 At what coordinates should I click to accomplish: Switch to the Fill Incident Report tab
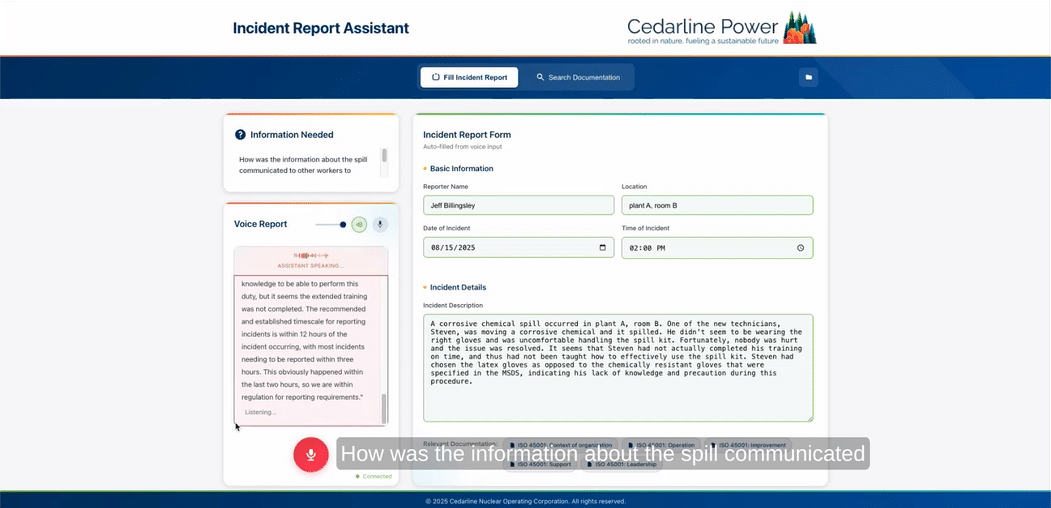pos(469,77)
